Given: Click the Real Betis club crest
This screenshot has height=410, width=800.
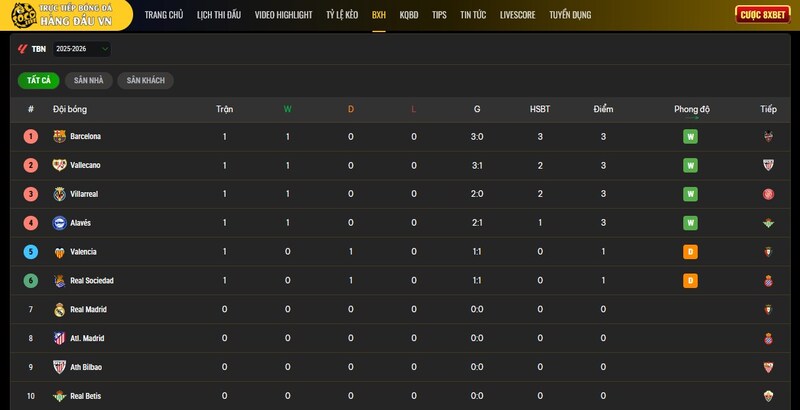Looking at the screenshot, I should pos(60,396).
